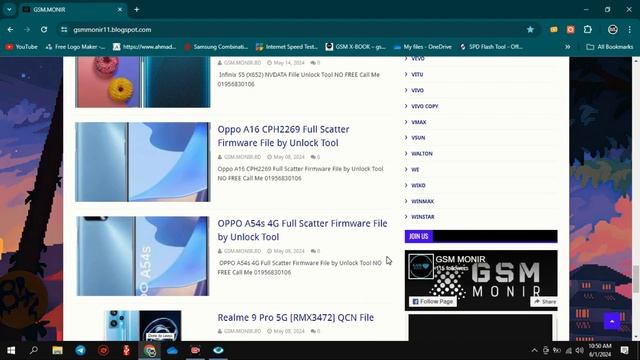
Task: Open the My files - OneDrive bookmark
Action: pos(422,47)
